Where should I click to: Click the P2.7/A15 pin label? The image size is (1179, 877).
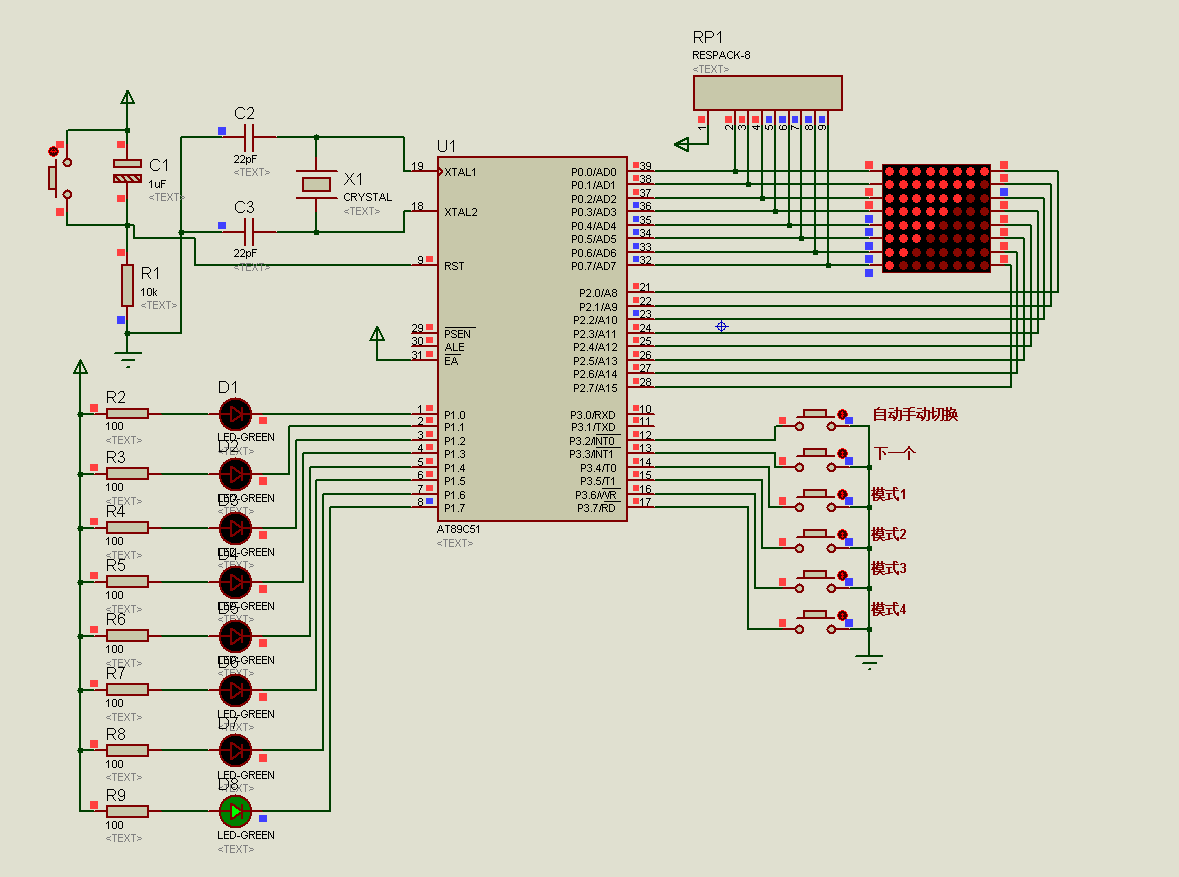click(x=595, y=388)
